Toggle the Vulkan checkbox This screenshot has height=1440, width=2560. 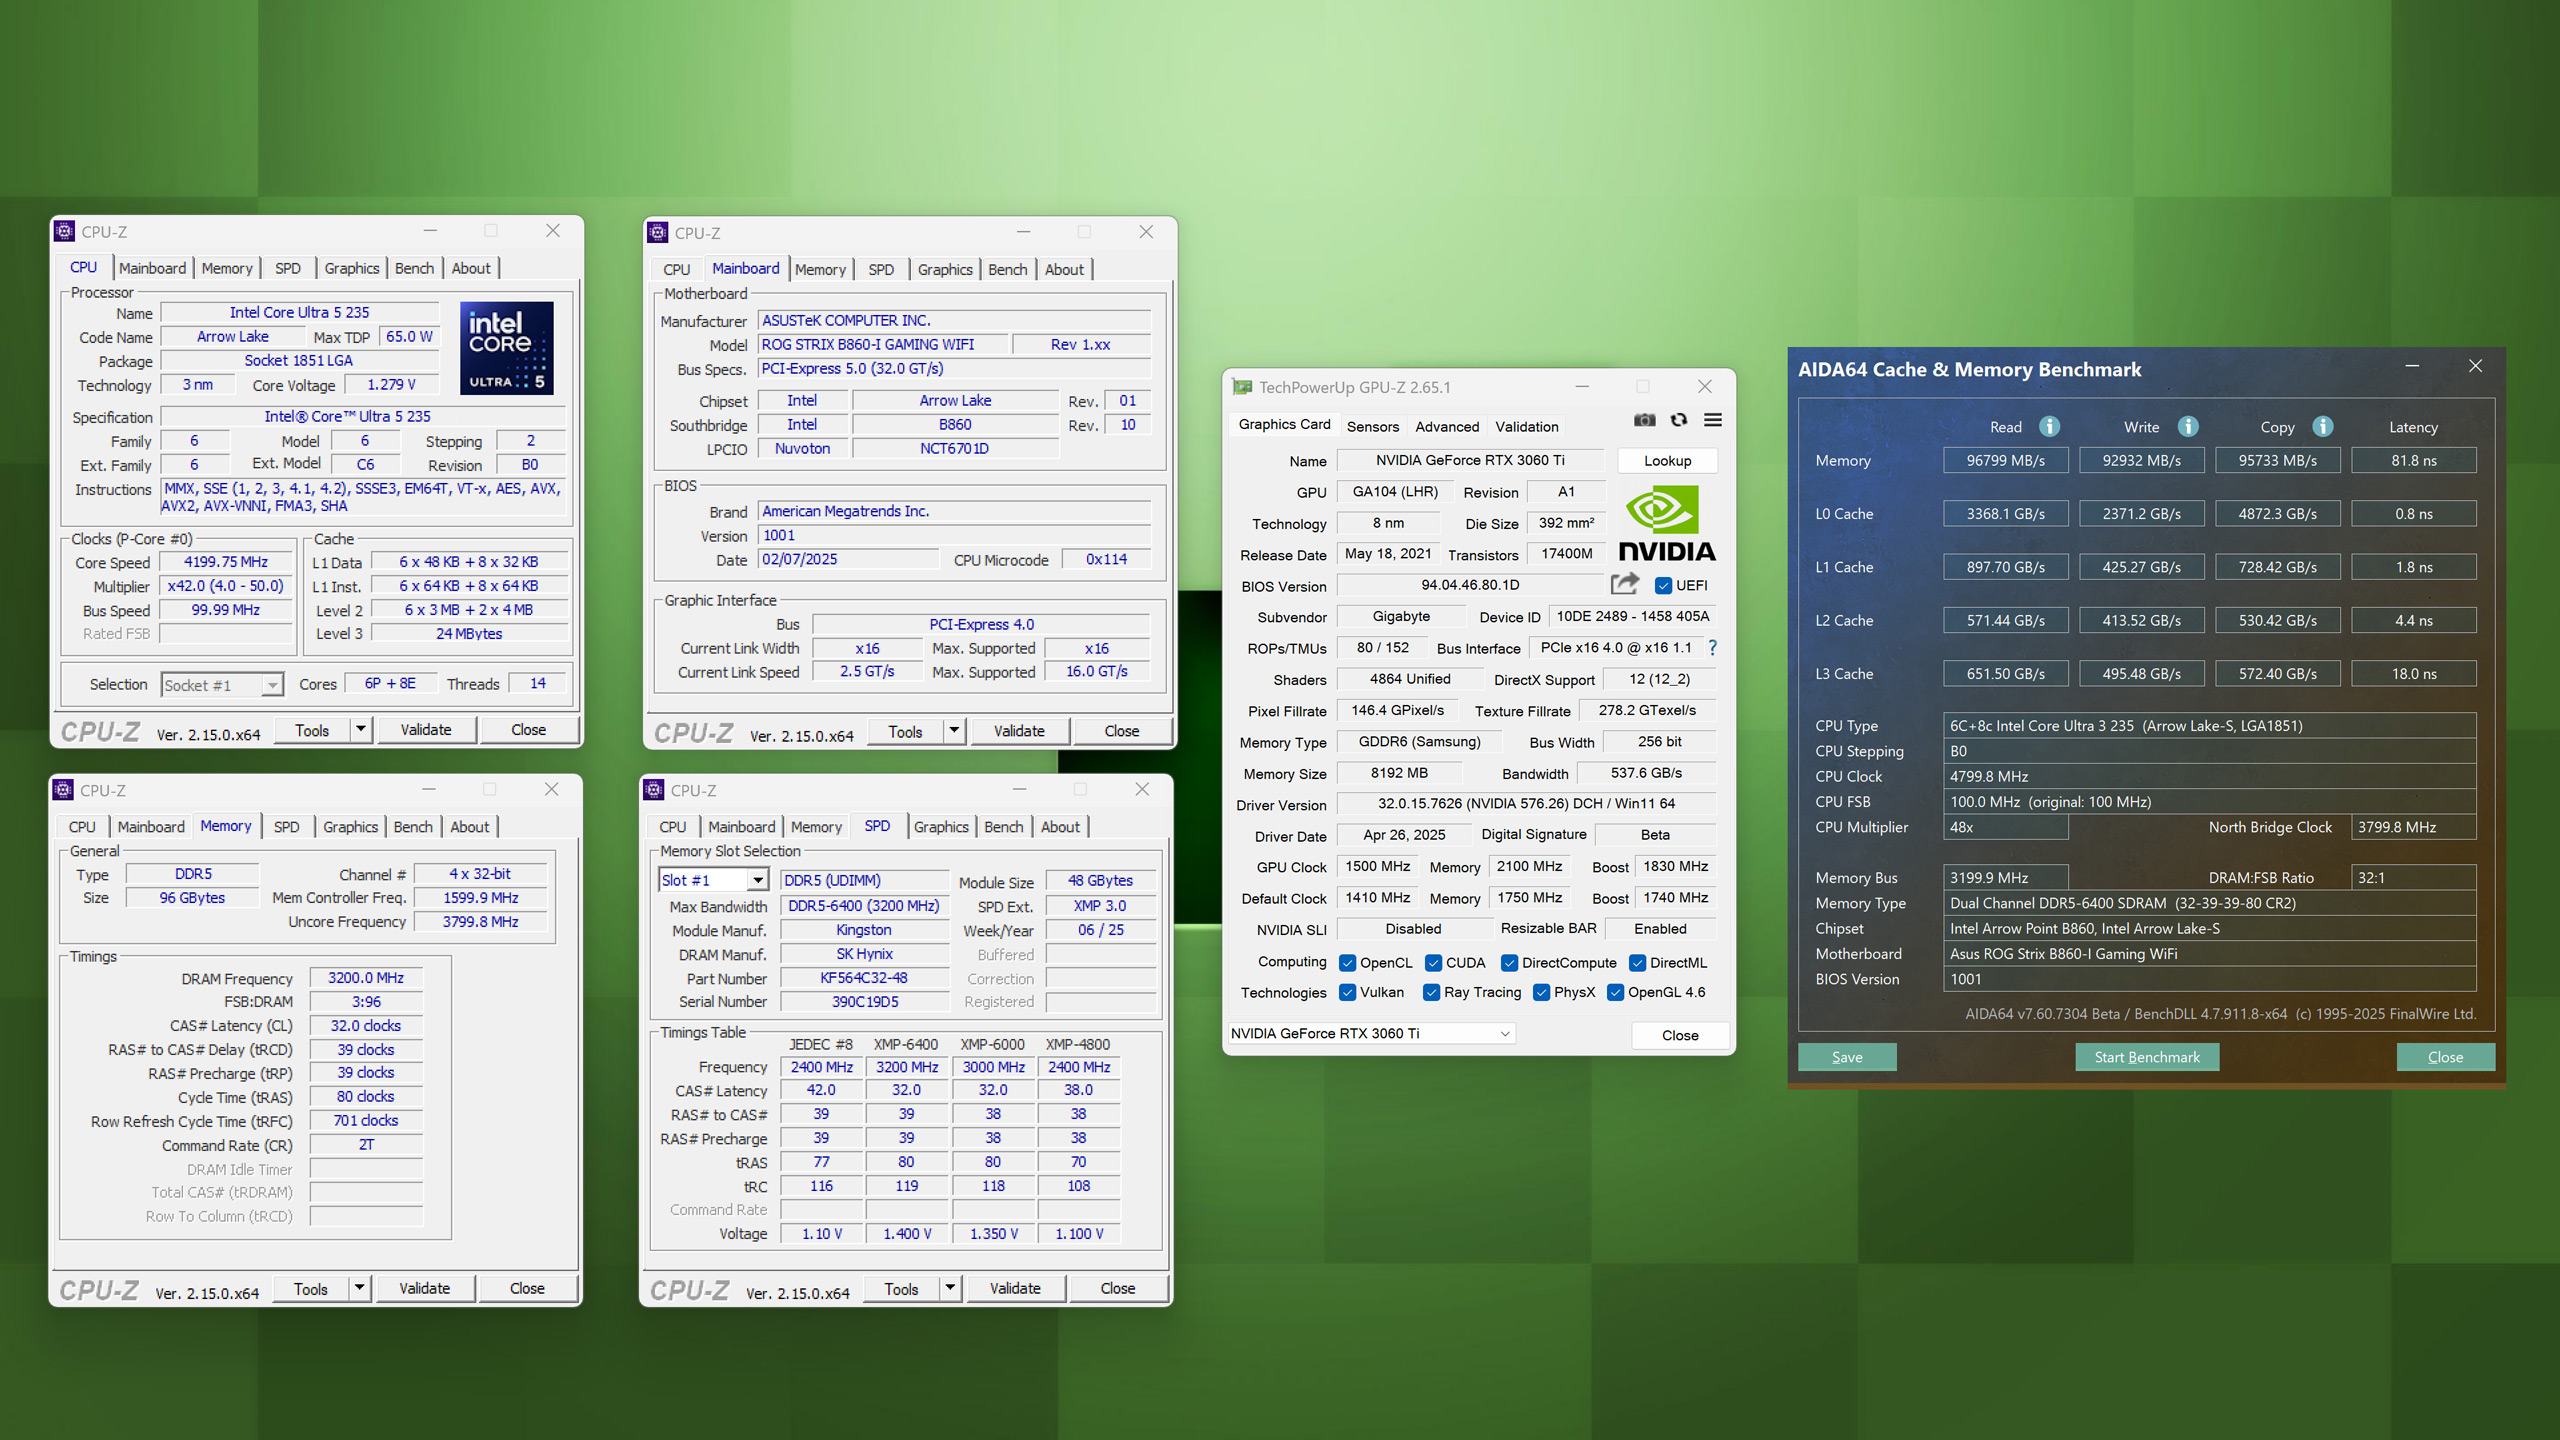click(x=1347, y=993)
